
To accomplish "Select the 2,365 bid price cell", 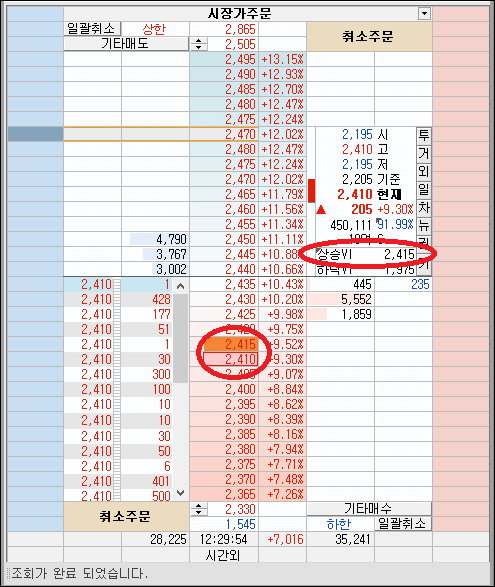I will pos(224,494).
